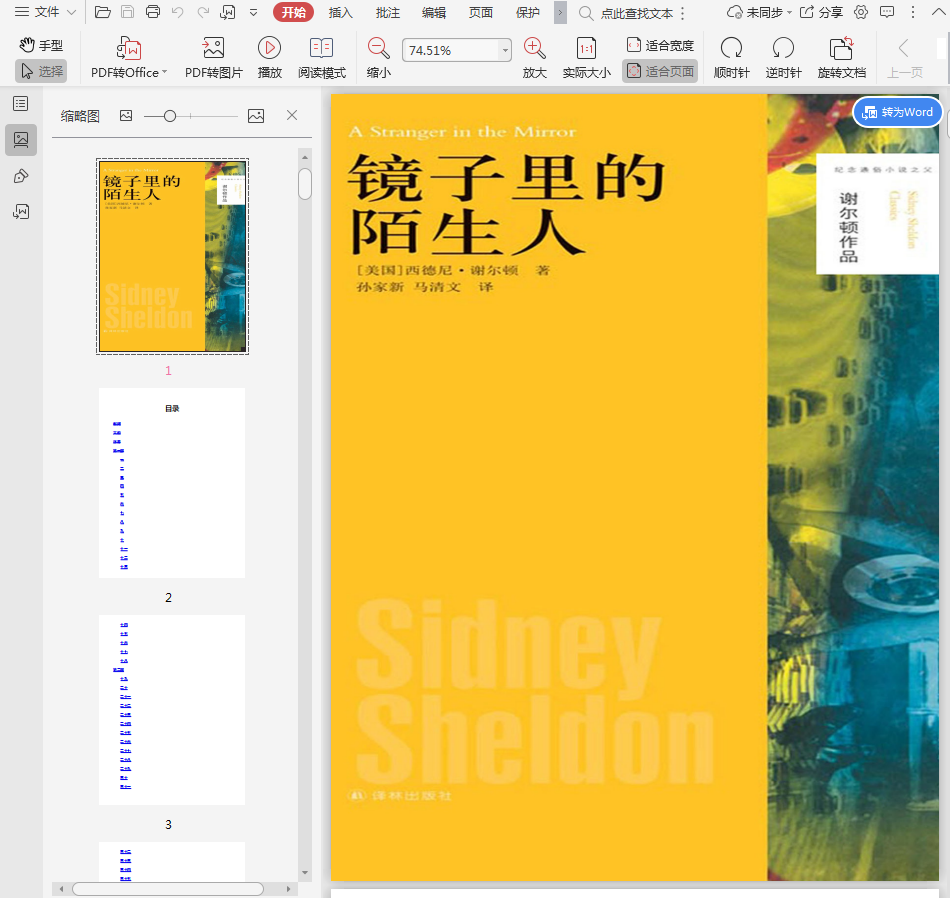Click the 分享 share button
The image size is (950, 898).
(822, 12)
